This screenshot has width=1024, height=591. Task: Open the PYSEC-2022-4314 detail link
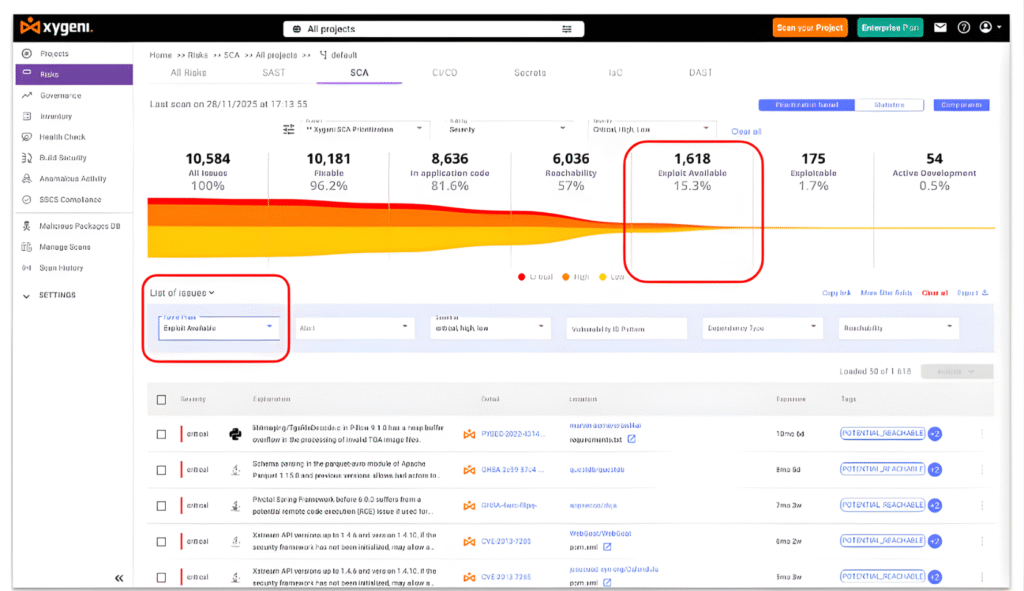[512, 434]
